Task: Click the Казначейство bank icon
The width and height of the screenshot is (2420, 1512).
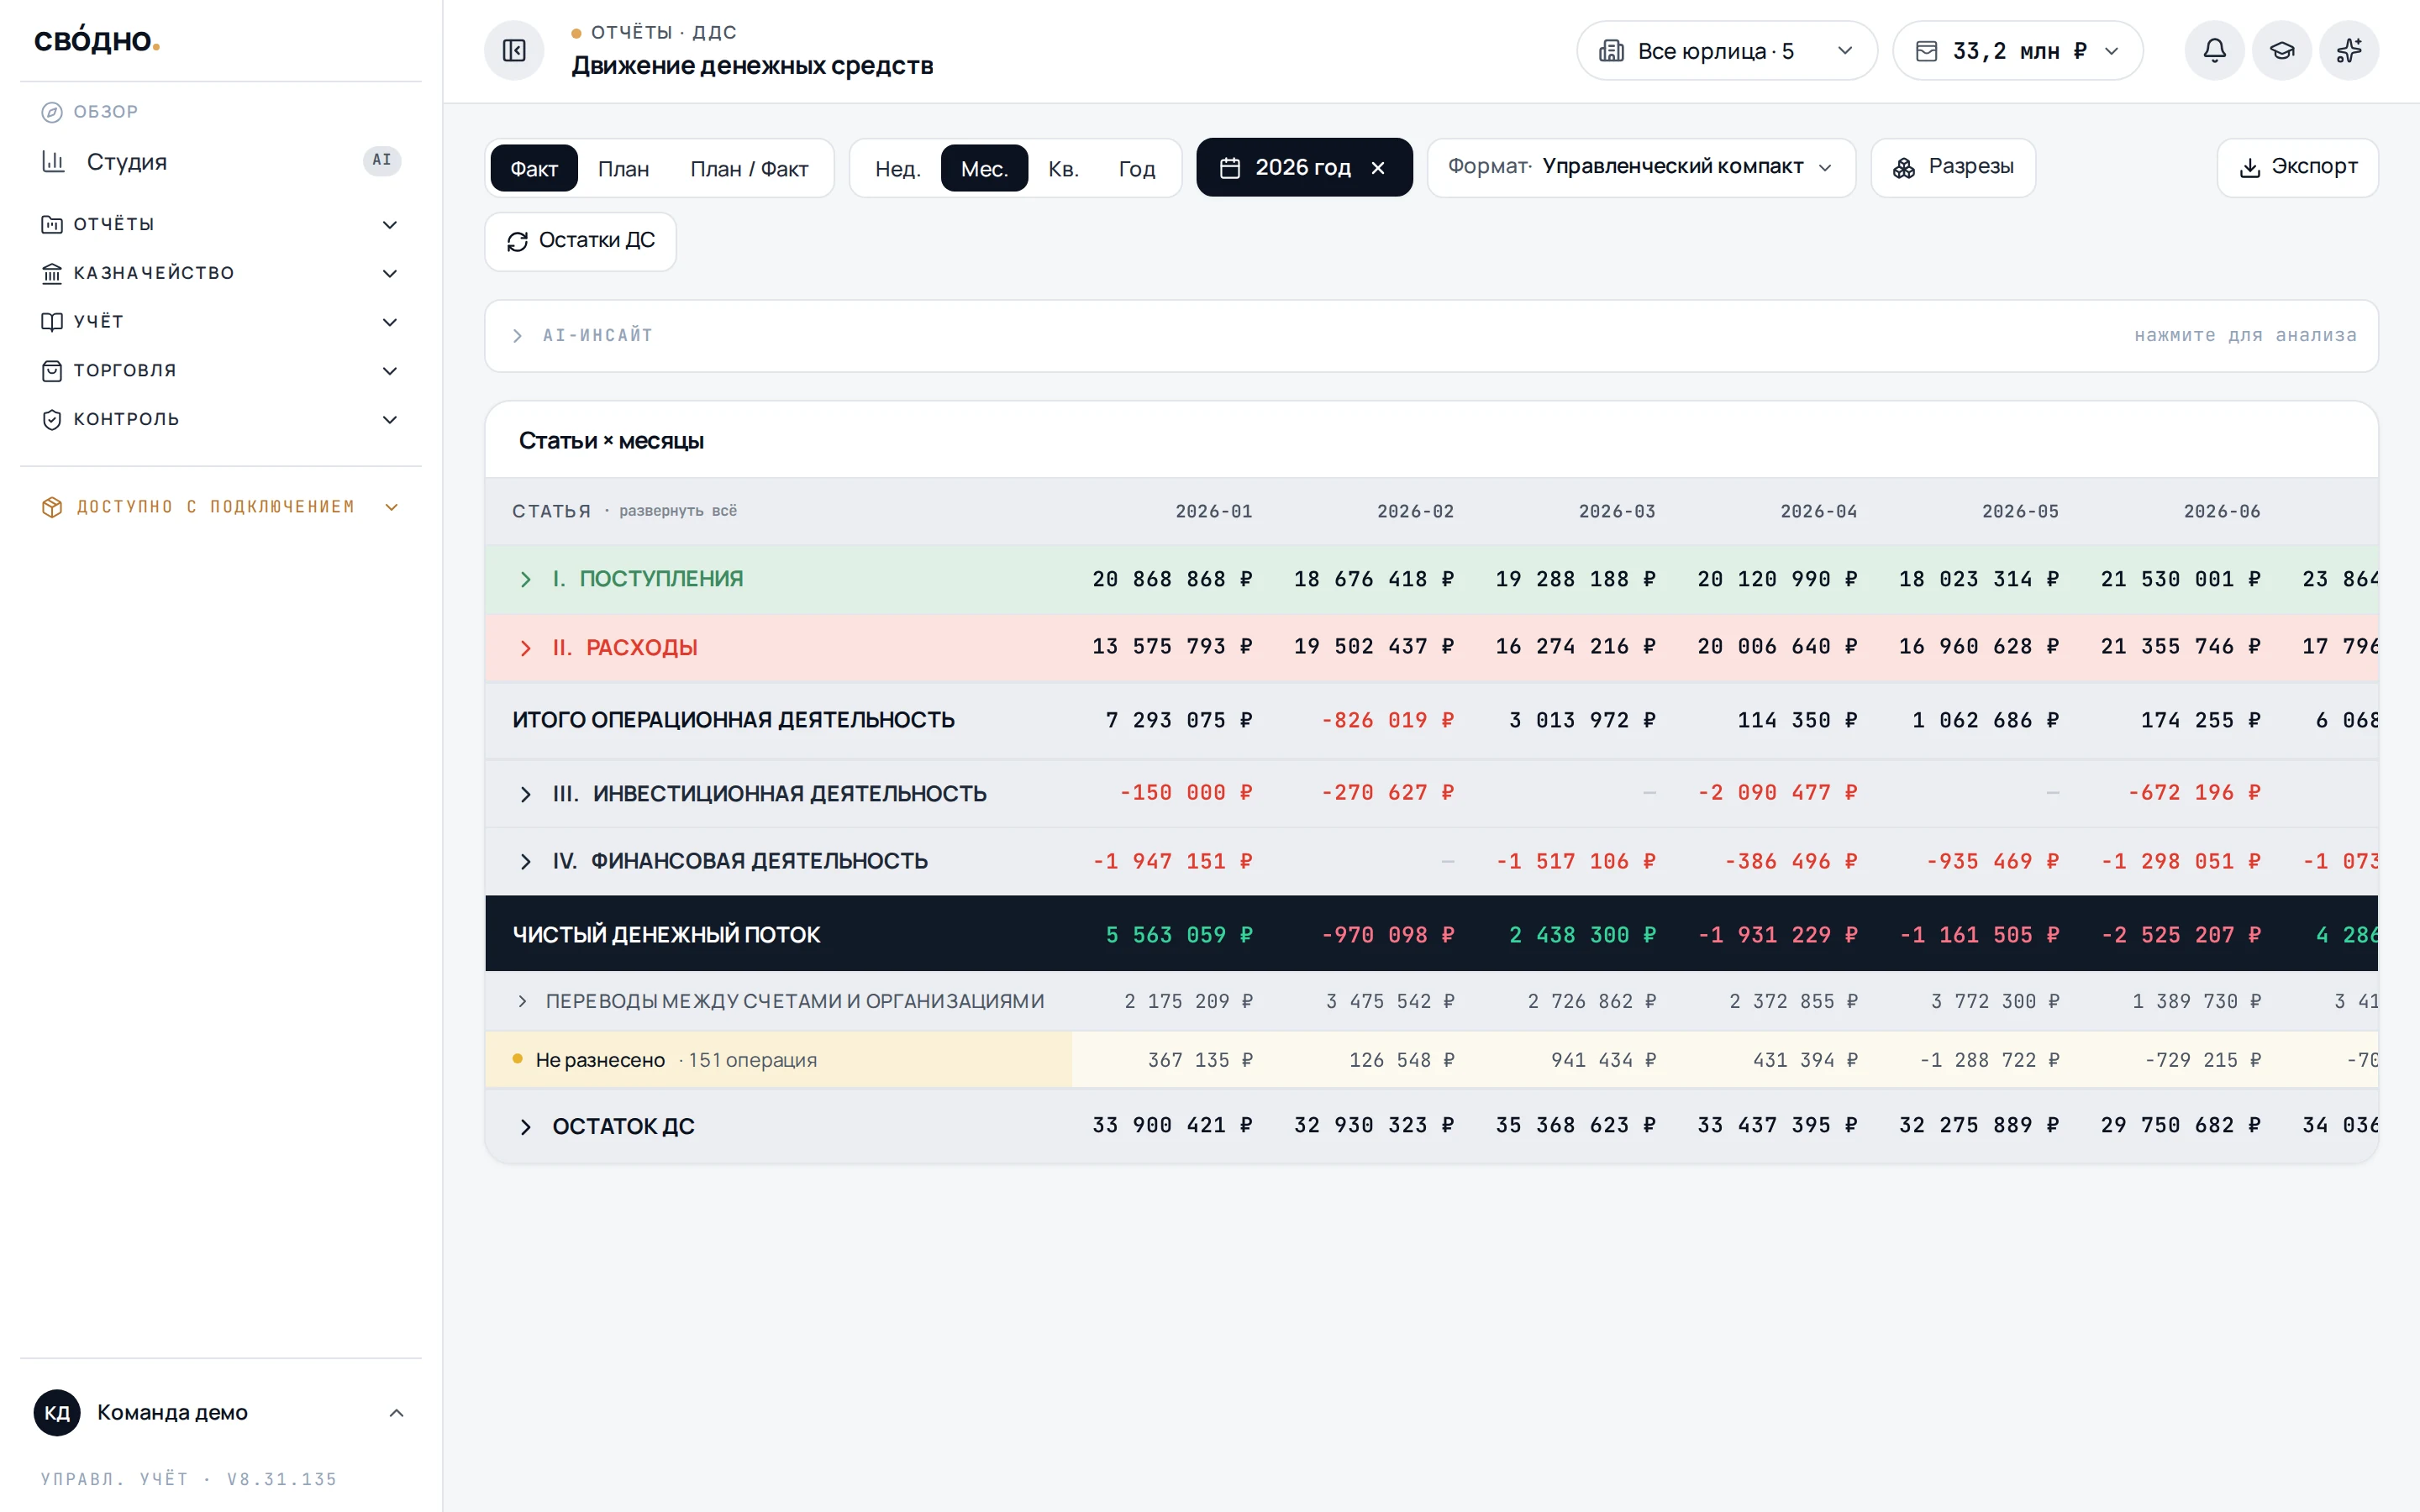Action: coord(52,273)
